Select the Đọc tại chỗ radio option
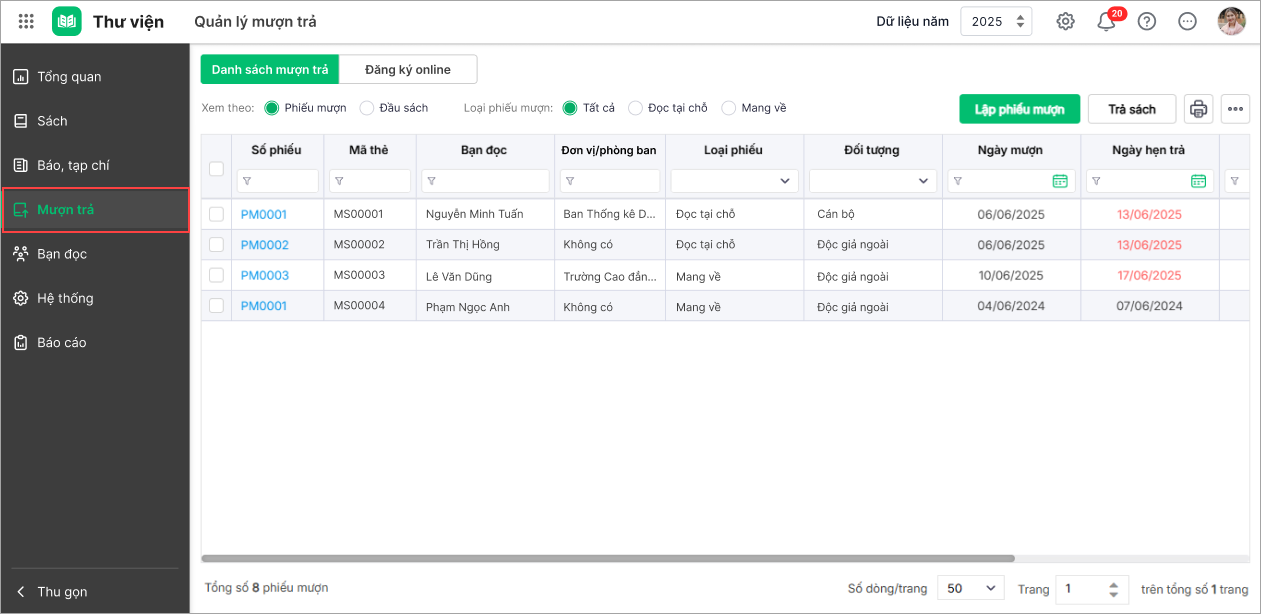This screenshot has height=614, width=1261. coord(635,108)
